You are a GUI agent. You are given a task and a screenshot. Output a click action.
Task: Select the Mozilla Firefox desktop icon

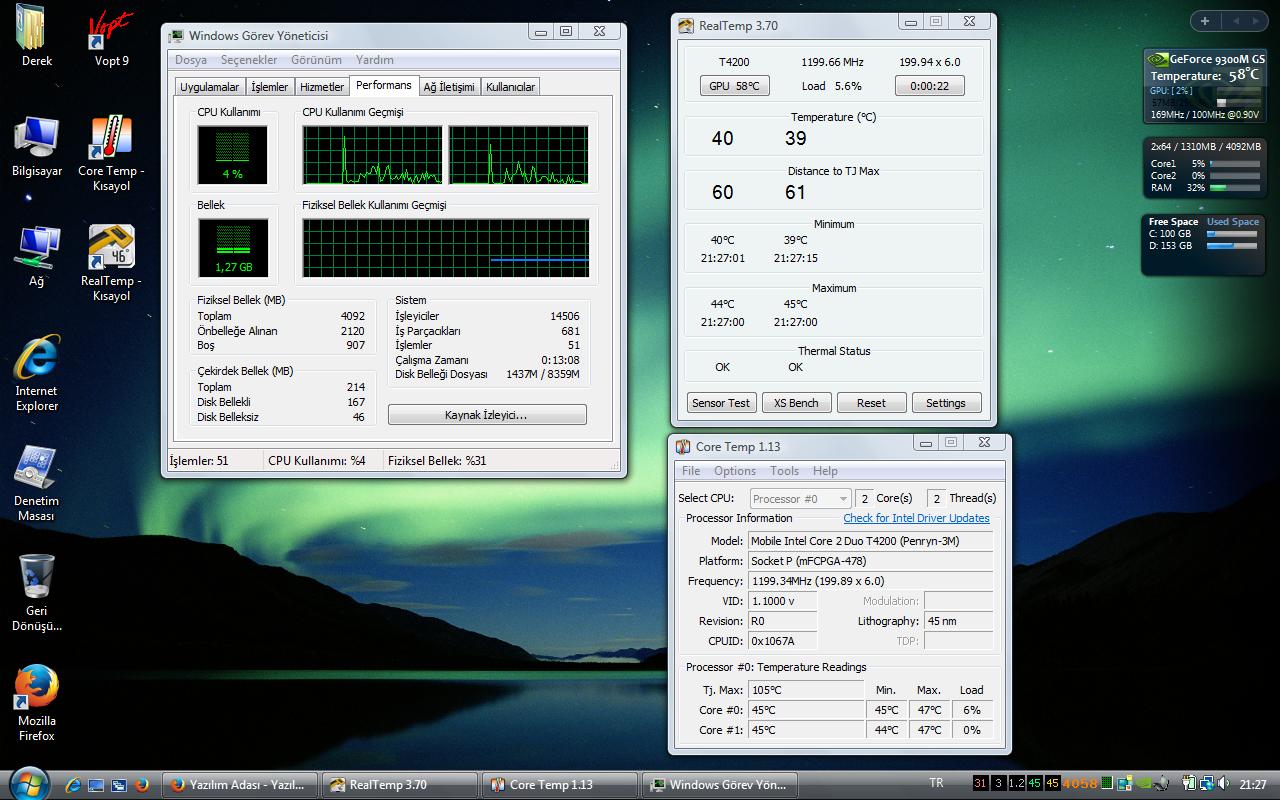click(37, 703)
